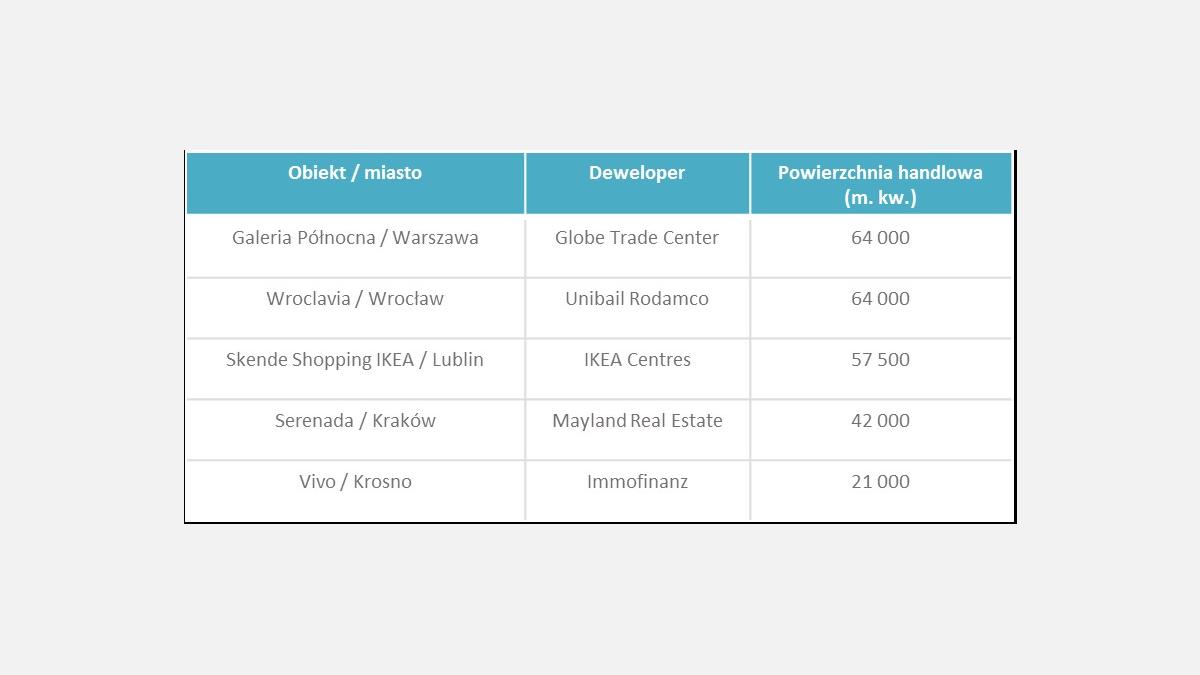Click the 'Globe Trade Center' developer cell

[637, 238]
